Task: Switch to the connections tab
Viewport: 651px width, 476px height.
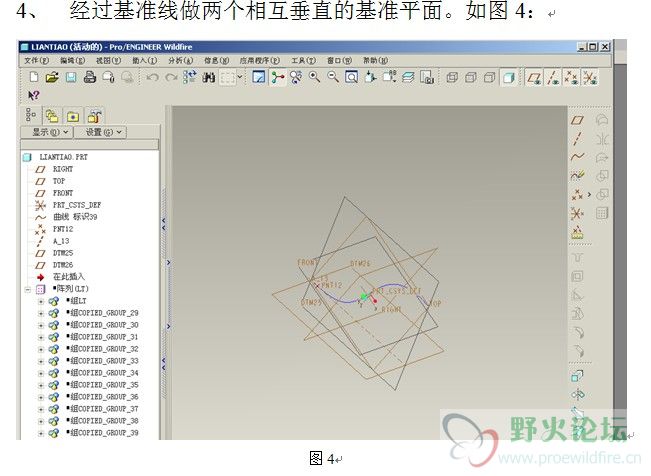Action: point(94,116)
